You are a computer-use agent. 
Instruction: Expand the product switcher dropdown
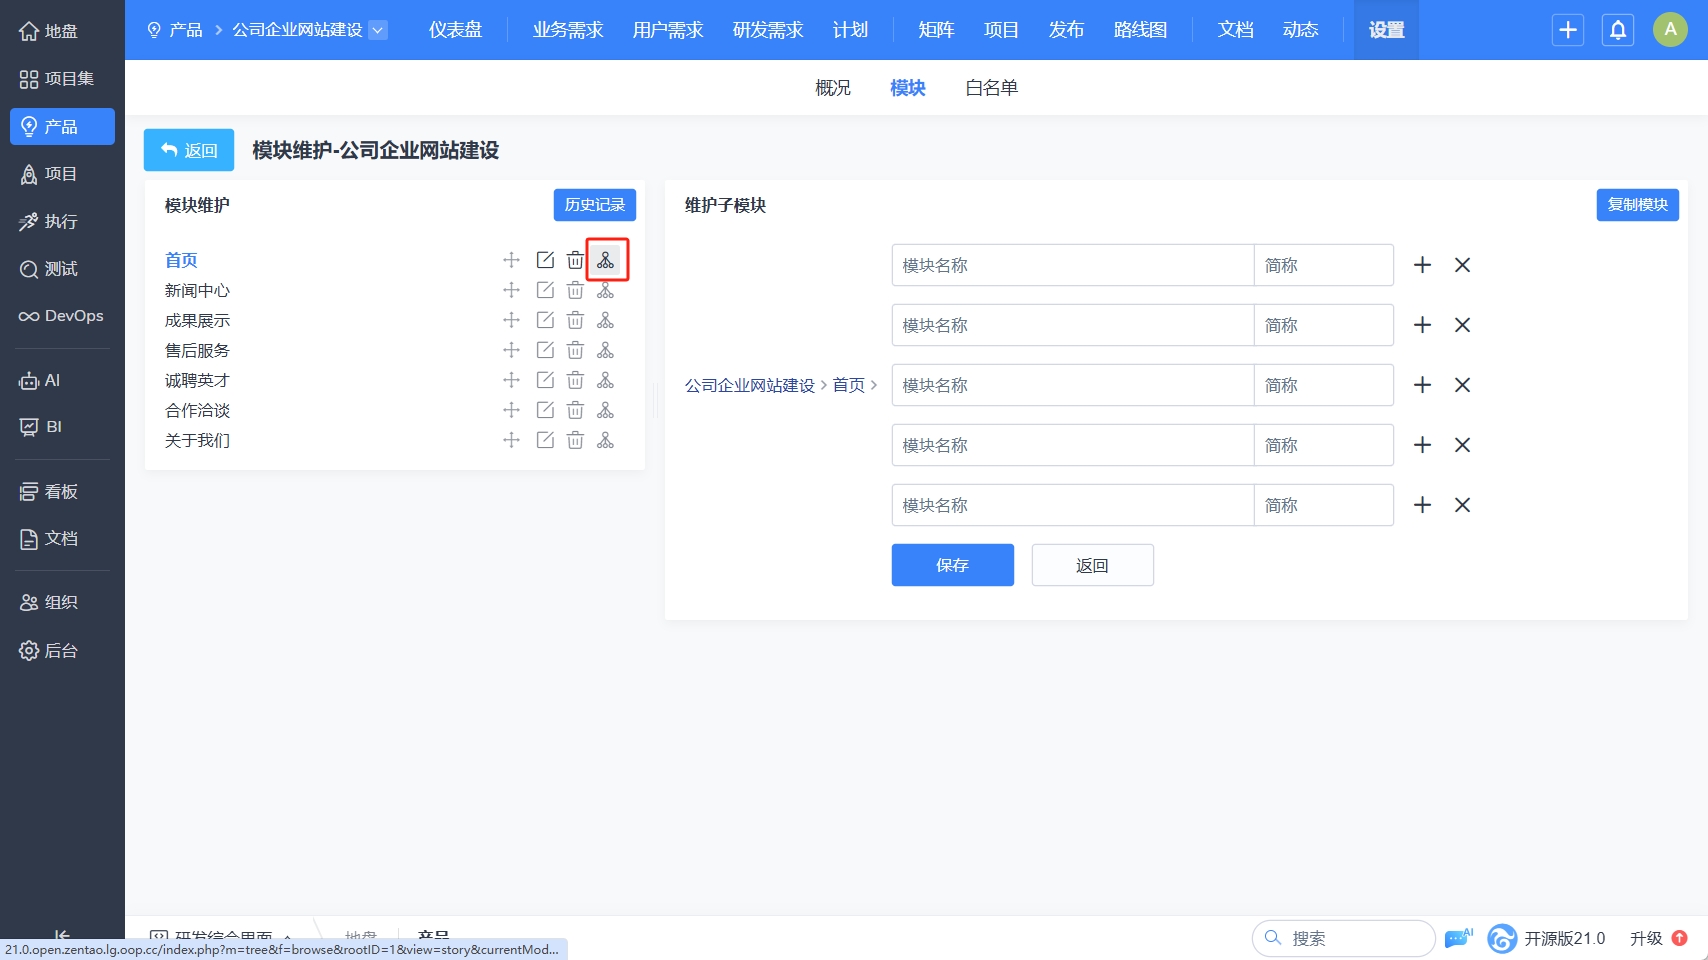click(x=378, y=30)
